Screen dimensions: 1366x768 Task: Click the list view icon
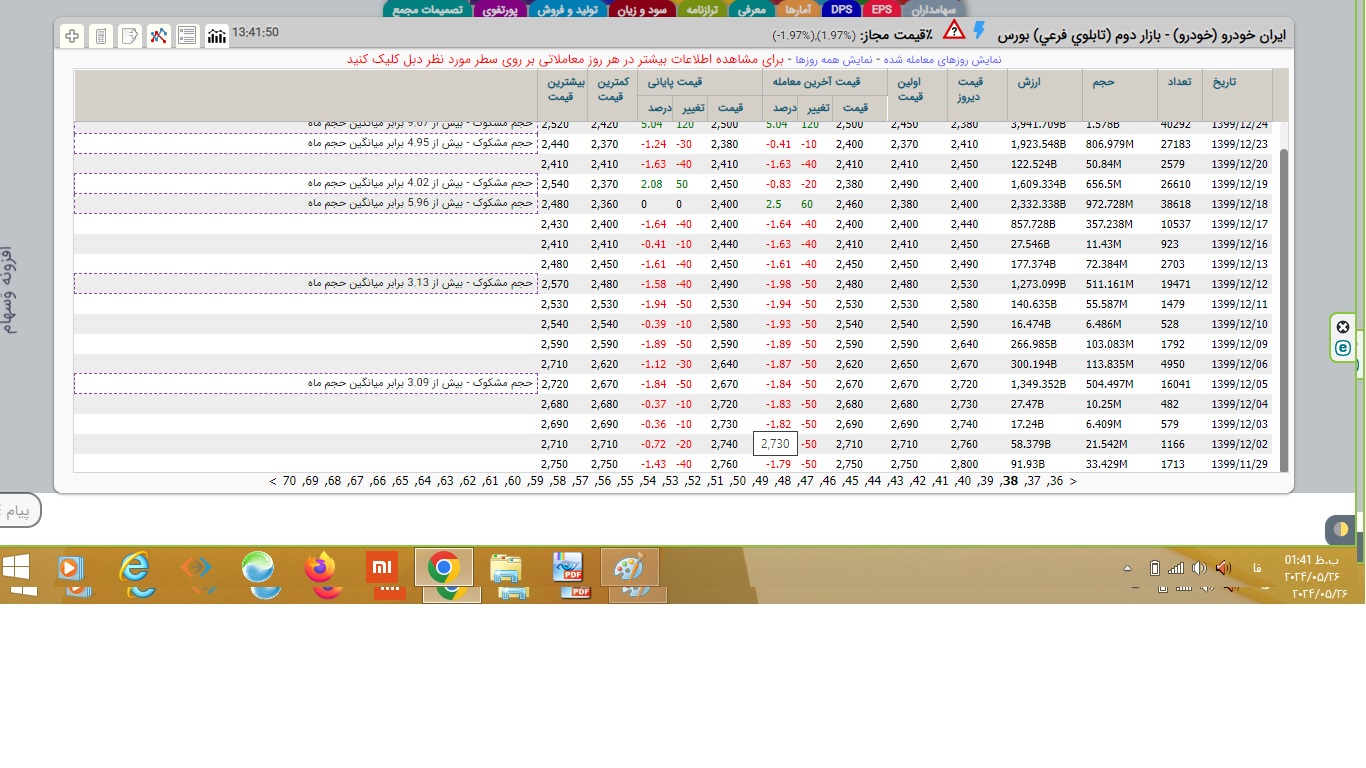188,36
